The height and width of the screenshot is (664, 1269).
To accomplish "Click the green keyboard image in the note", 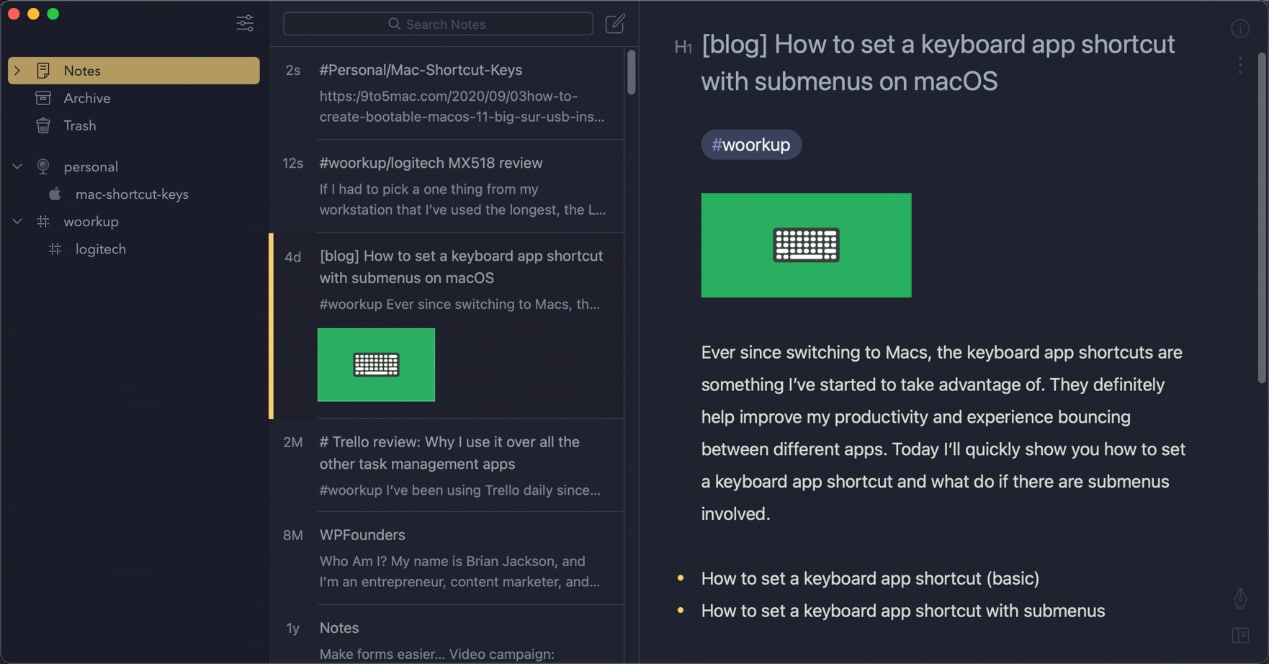I will click(806, 245).
